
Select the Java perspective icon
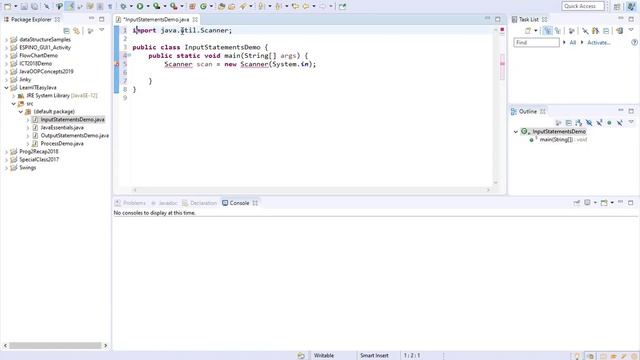[631, 6]
